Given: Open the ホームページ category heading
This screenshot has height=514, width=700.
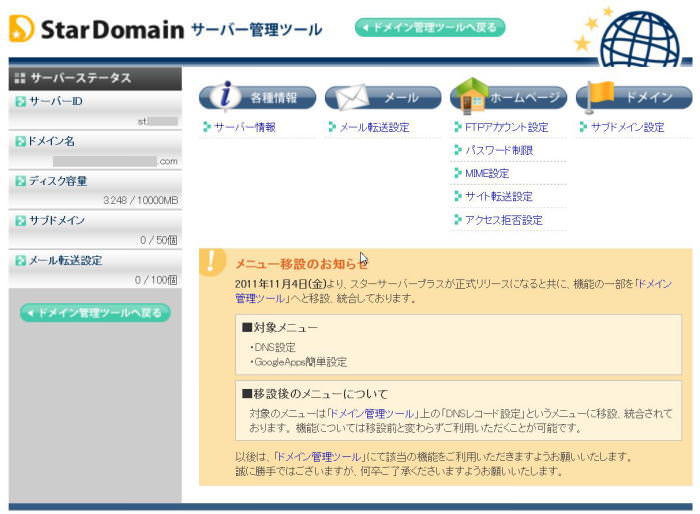Looking at the screenshot, I should click(508, 97).
